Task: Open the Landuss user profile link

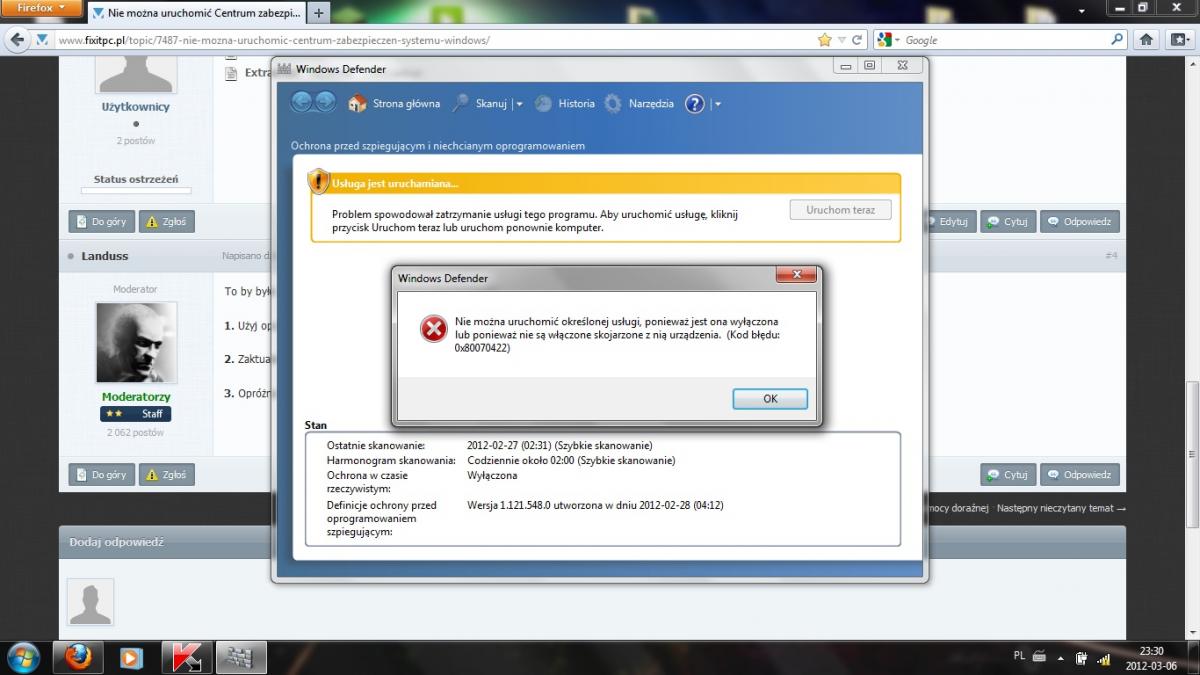Action: point(105,256)
